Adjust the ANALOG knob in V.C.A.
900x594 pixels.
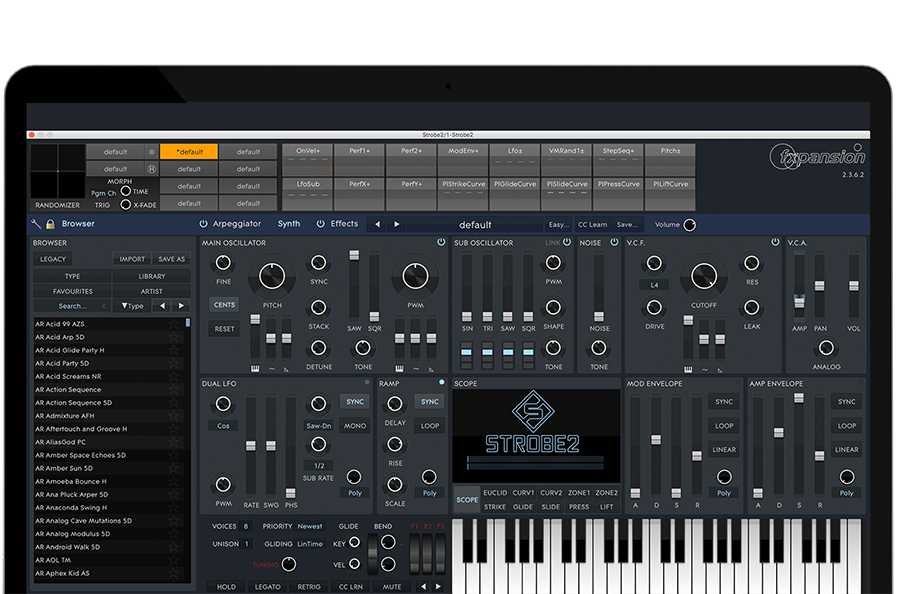click(x=826, y=348)
